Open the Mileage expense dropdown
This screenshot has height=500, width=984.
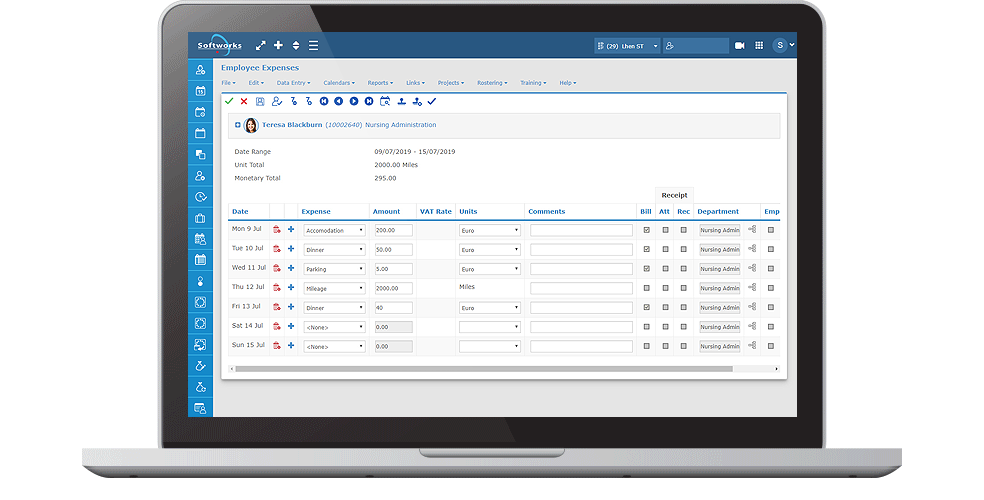coord(334,289)
